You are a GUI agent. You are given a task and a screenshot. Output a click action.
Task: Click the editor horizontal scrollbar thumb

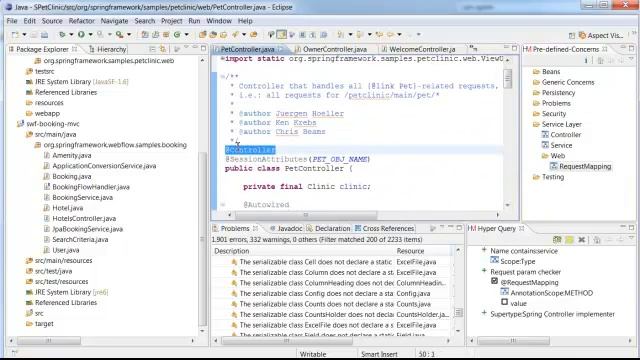(306, 215)
